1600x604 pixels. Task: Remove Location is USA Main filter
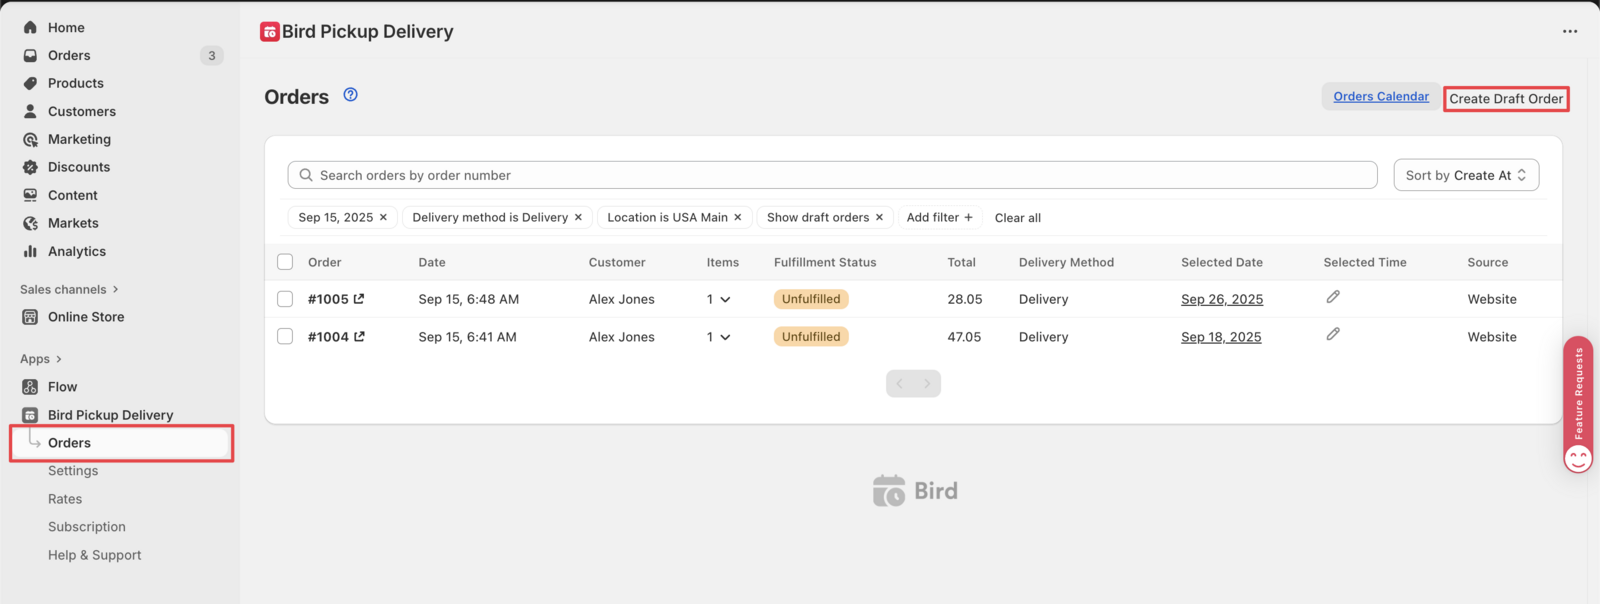(x=738, y=217)
